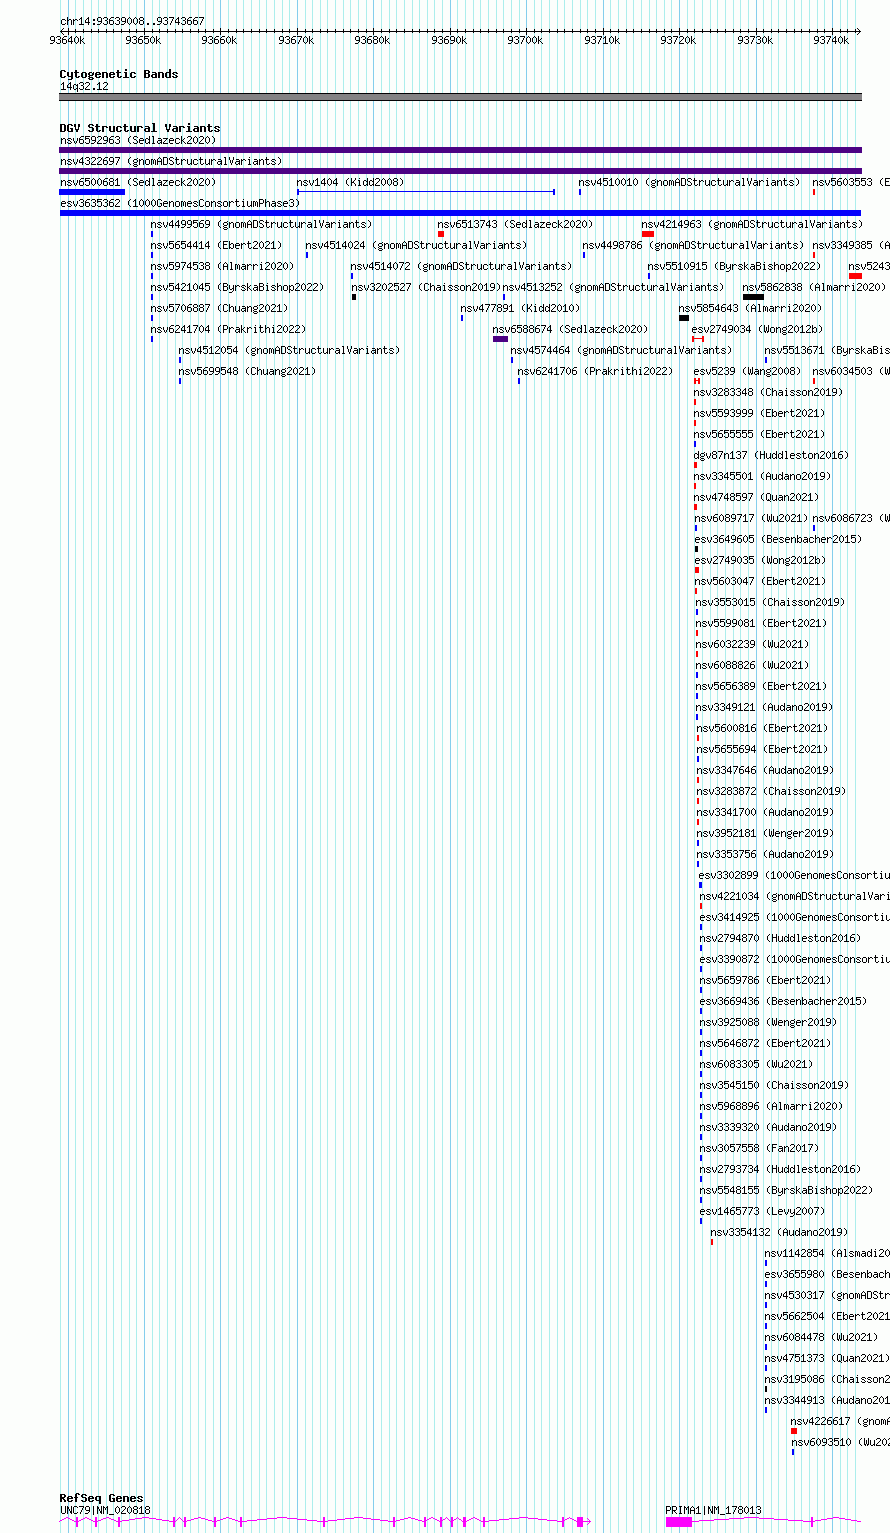Click nsv5974538 (Almarri2020)

point(222,266)
